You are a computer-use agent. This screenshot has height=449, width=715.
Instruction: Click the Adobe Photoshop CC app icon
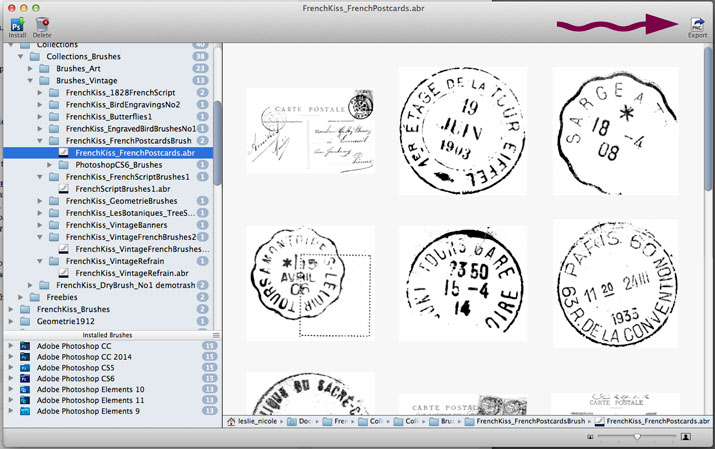[25, 346]
